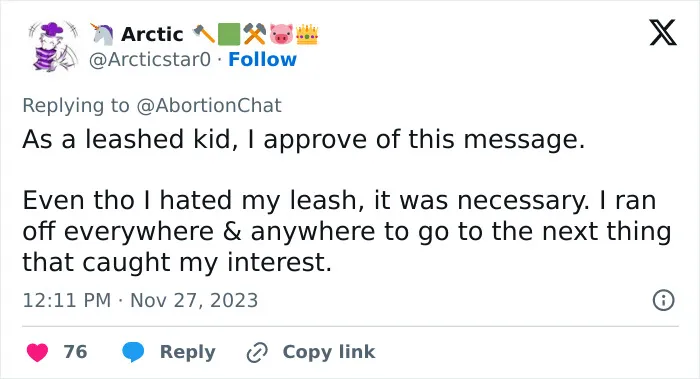The width and height of the screenshot is (700, 379).
Task: Click the Arctic display name
Action: [x=152, y=34]
